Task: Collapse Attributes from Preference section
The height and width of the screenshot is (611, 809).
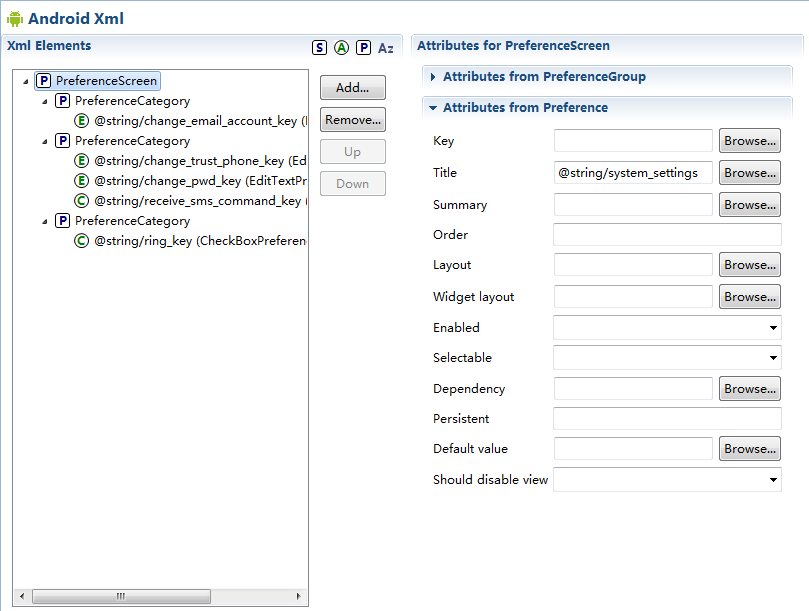Action: point(433,108)
